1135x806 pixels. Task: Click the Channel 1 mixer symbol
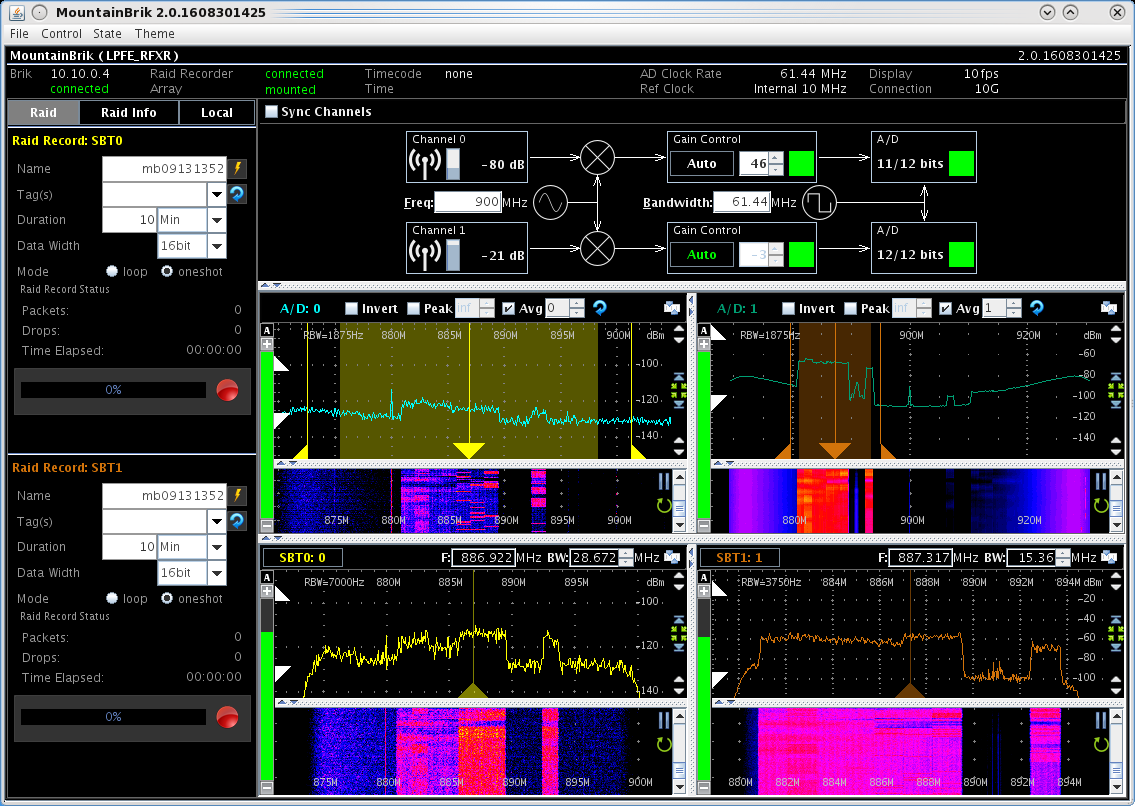tap(597, 248)
